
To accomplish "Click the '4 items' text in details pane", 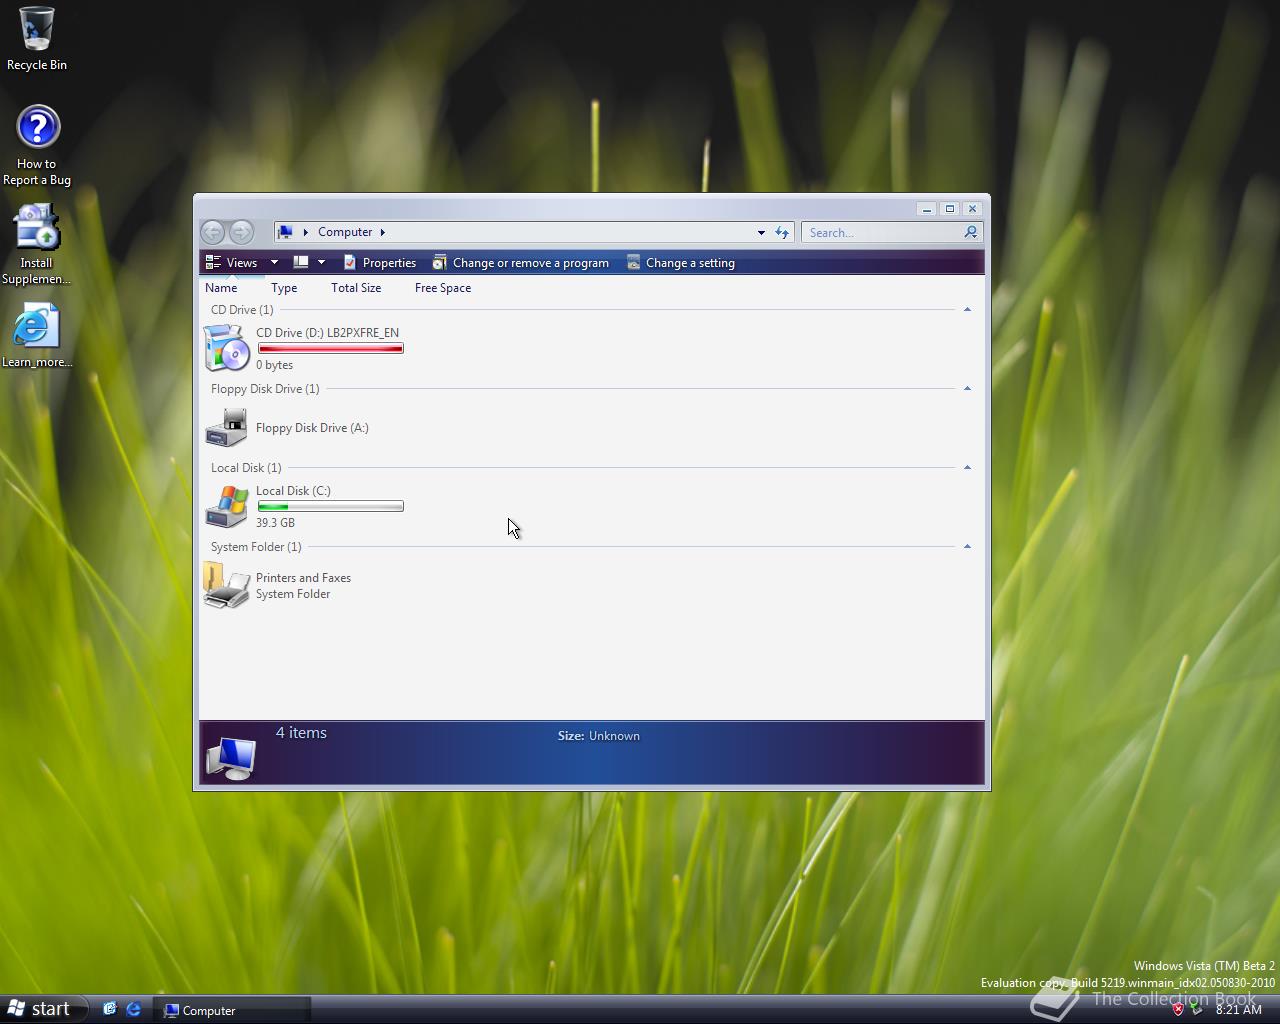I will [301, 733].
